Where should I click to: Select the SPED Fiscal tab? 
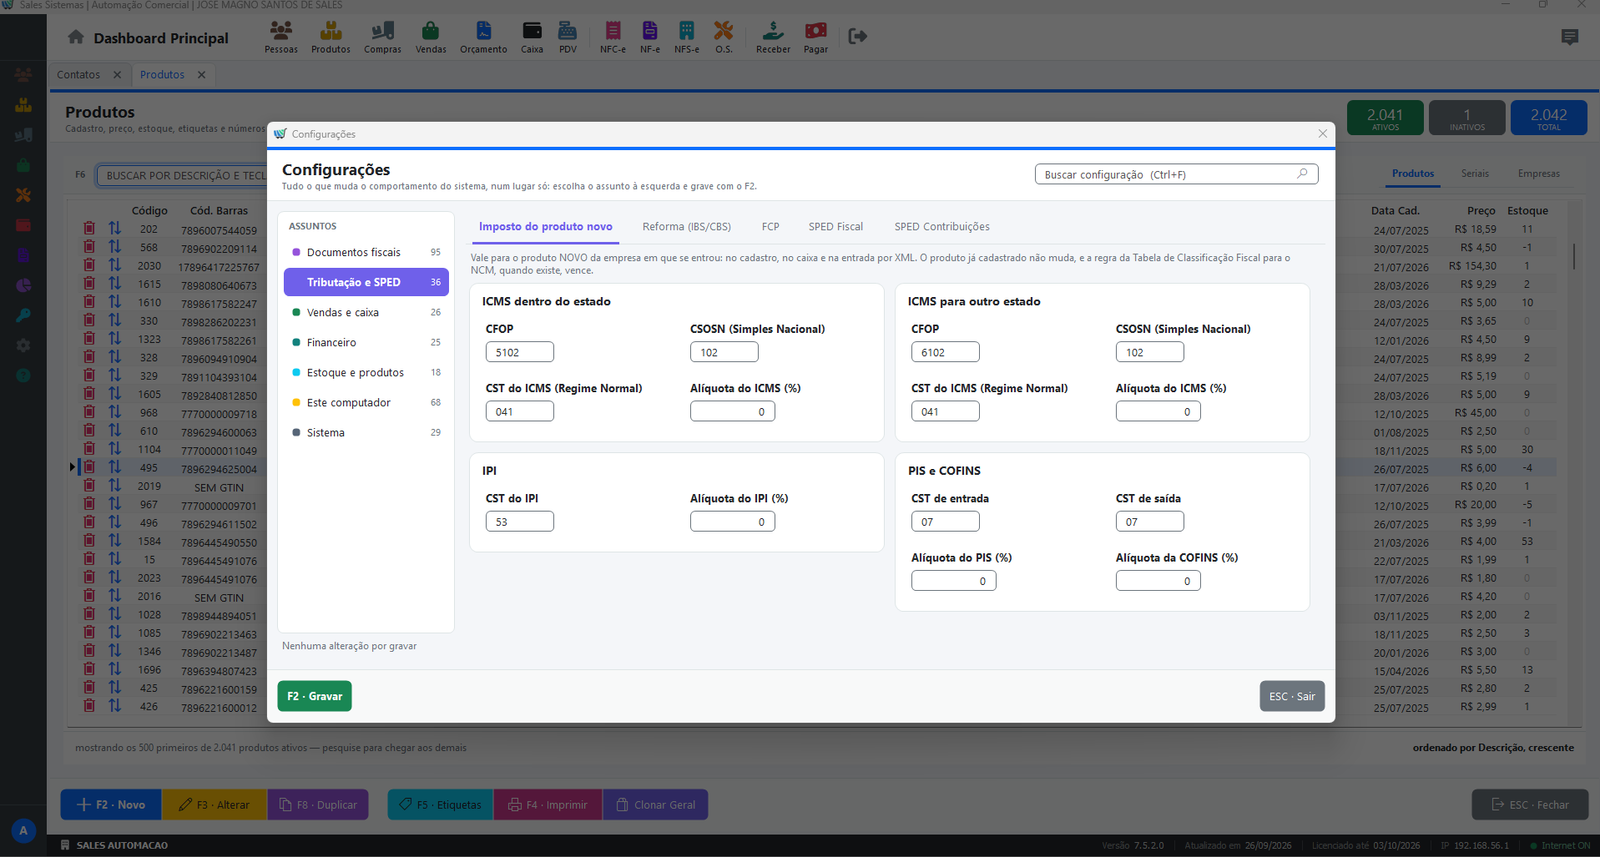(836, 227)
